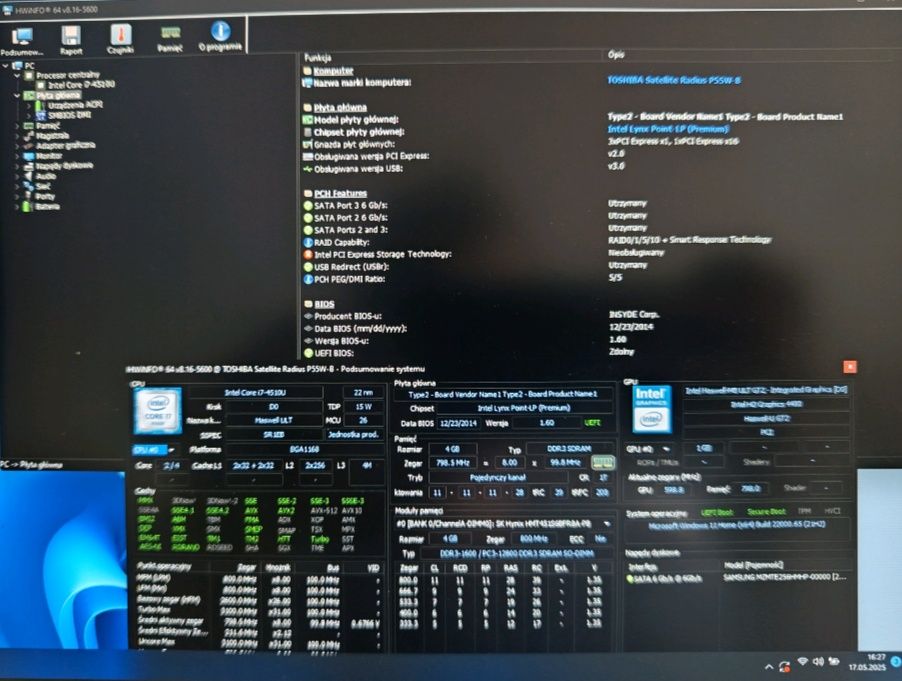
Task: Select the Audio tree item
Action: pyautogui.click(x=45, y=176)
